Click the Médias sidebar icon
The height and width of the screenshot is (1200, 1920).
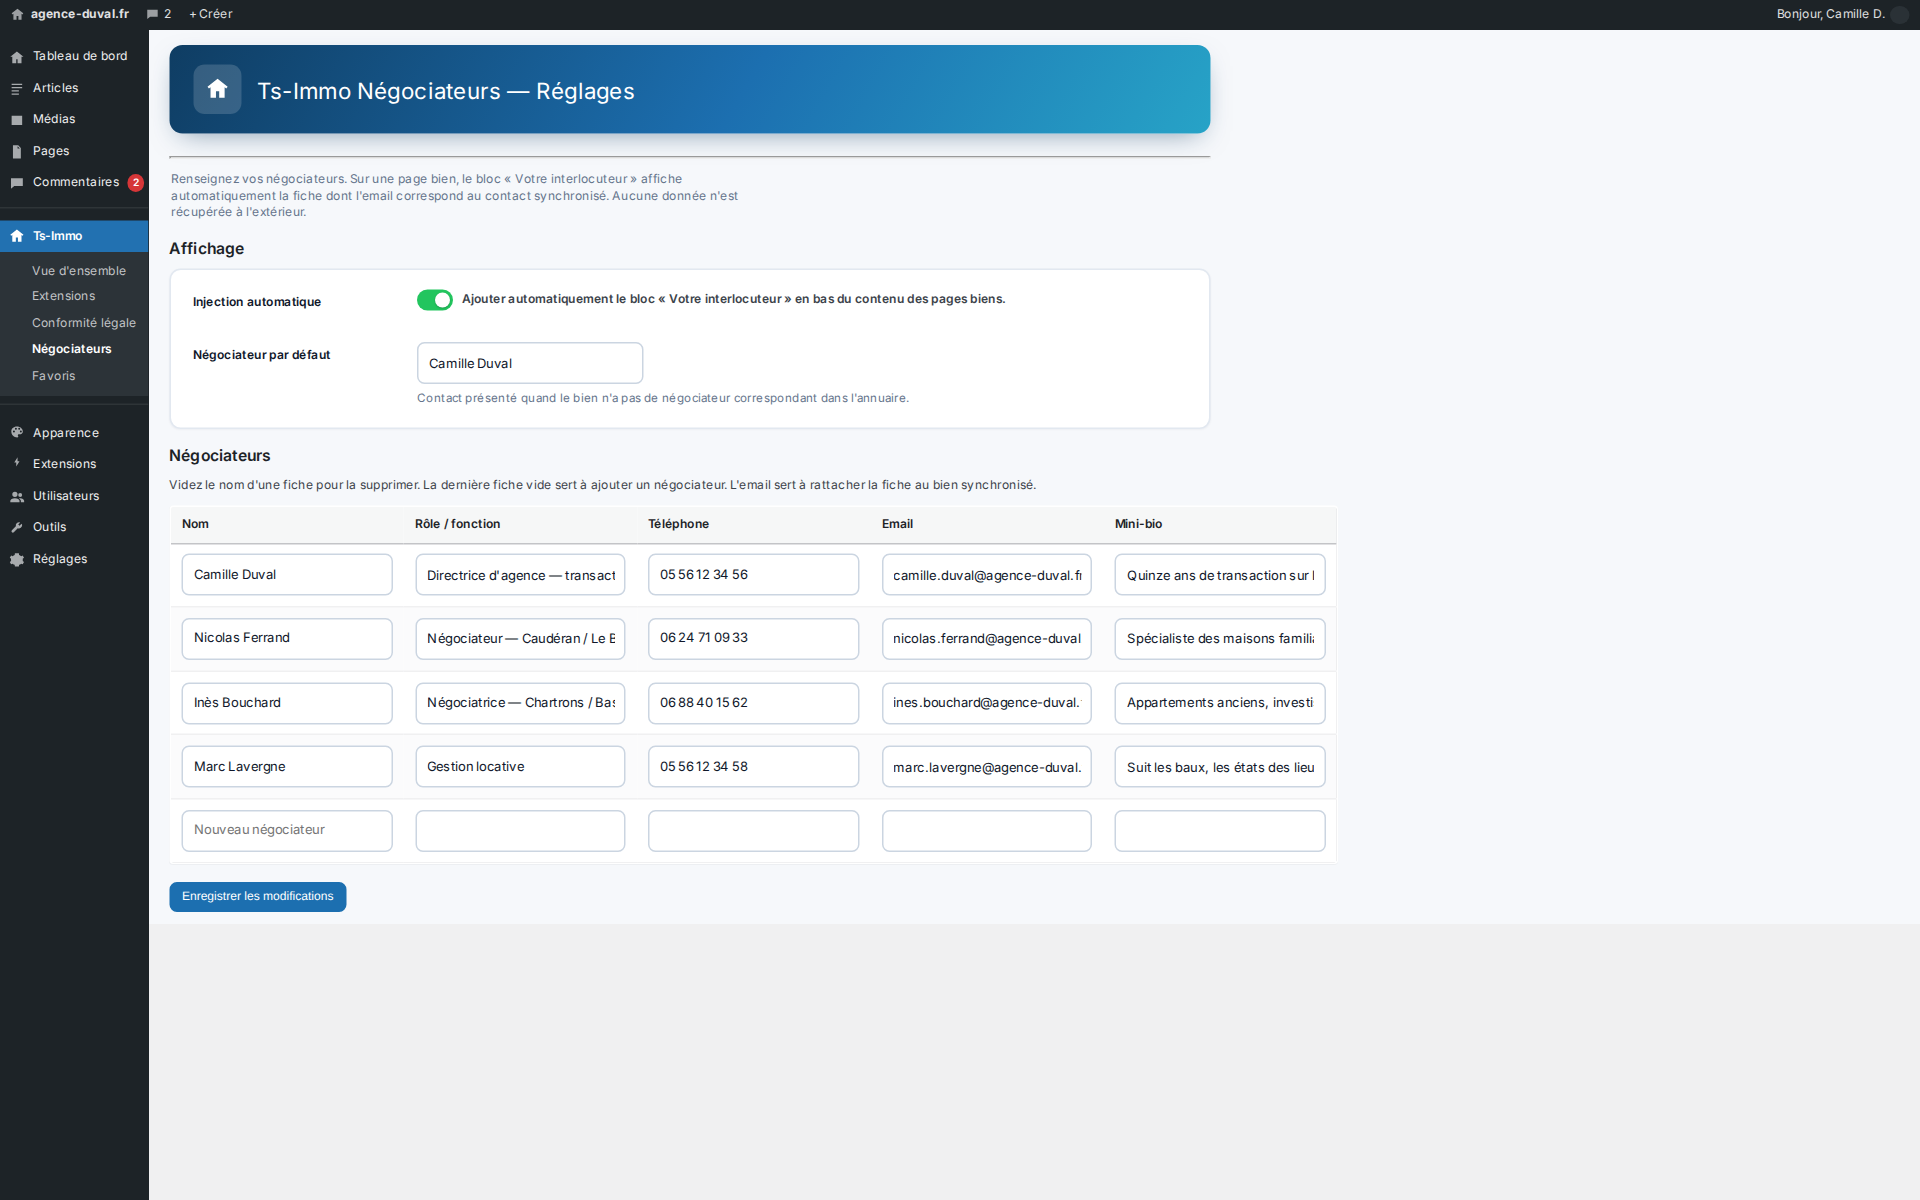[x=17, y=120]
